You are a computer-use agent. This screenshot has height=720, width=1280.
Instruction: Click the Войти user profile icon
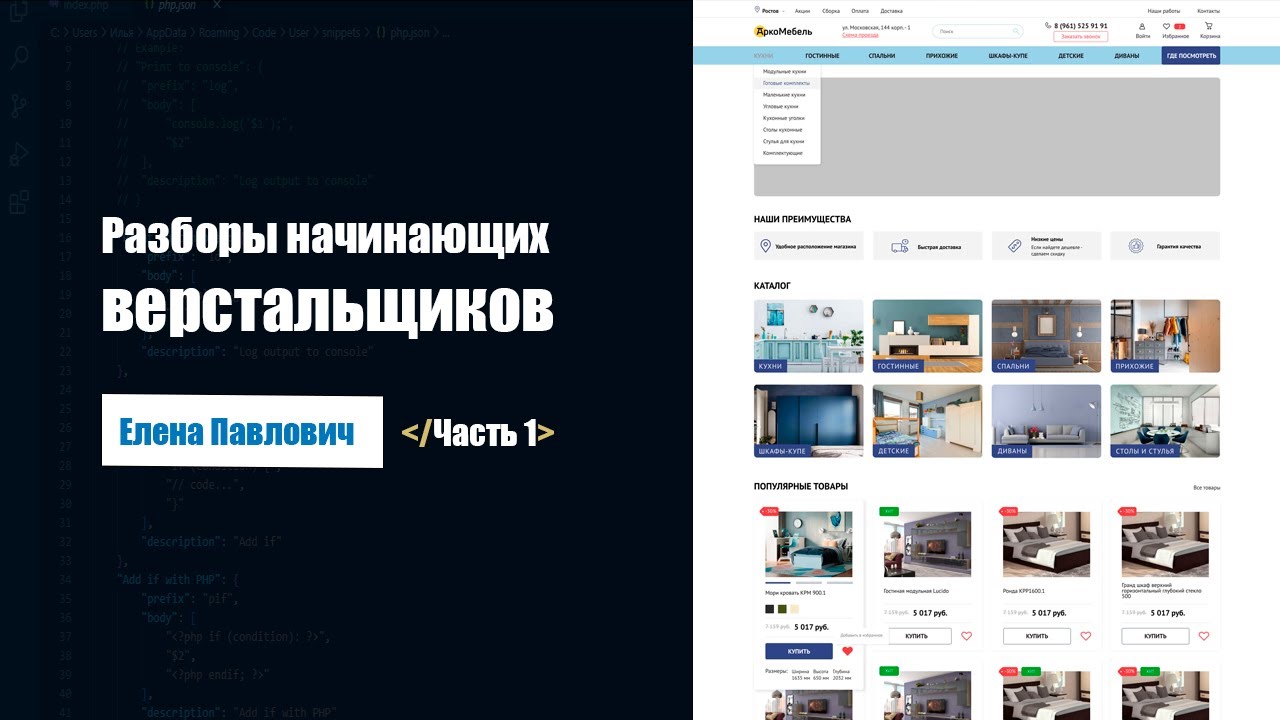(1143, 27)
